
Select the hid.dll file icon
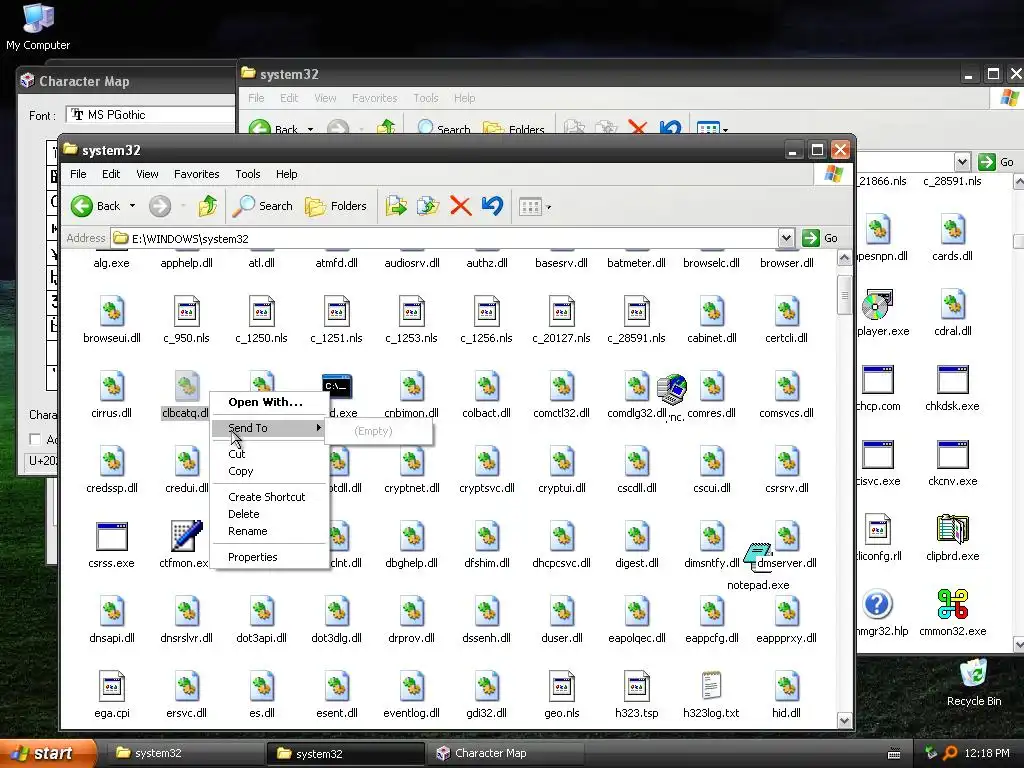coord(786,686)
